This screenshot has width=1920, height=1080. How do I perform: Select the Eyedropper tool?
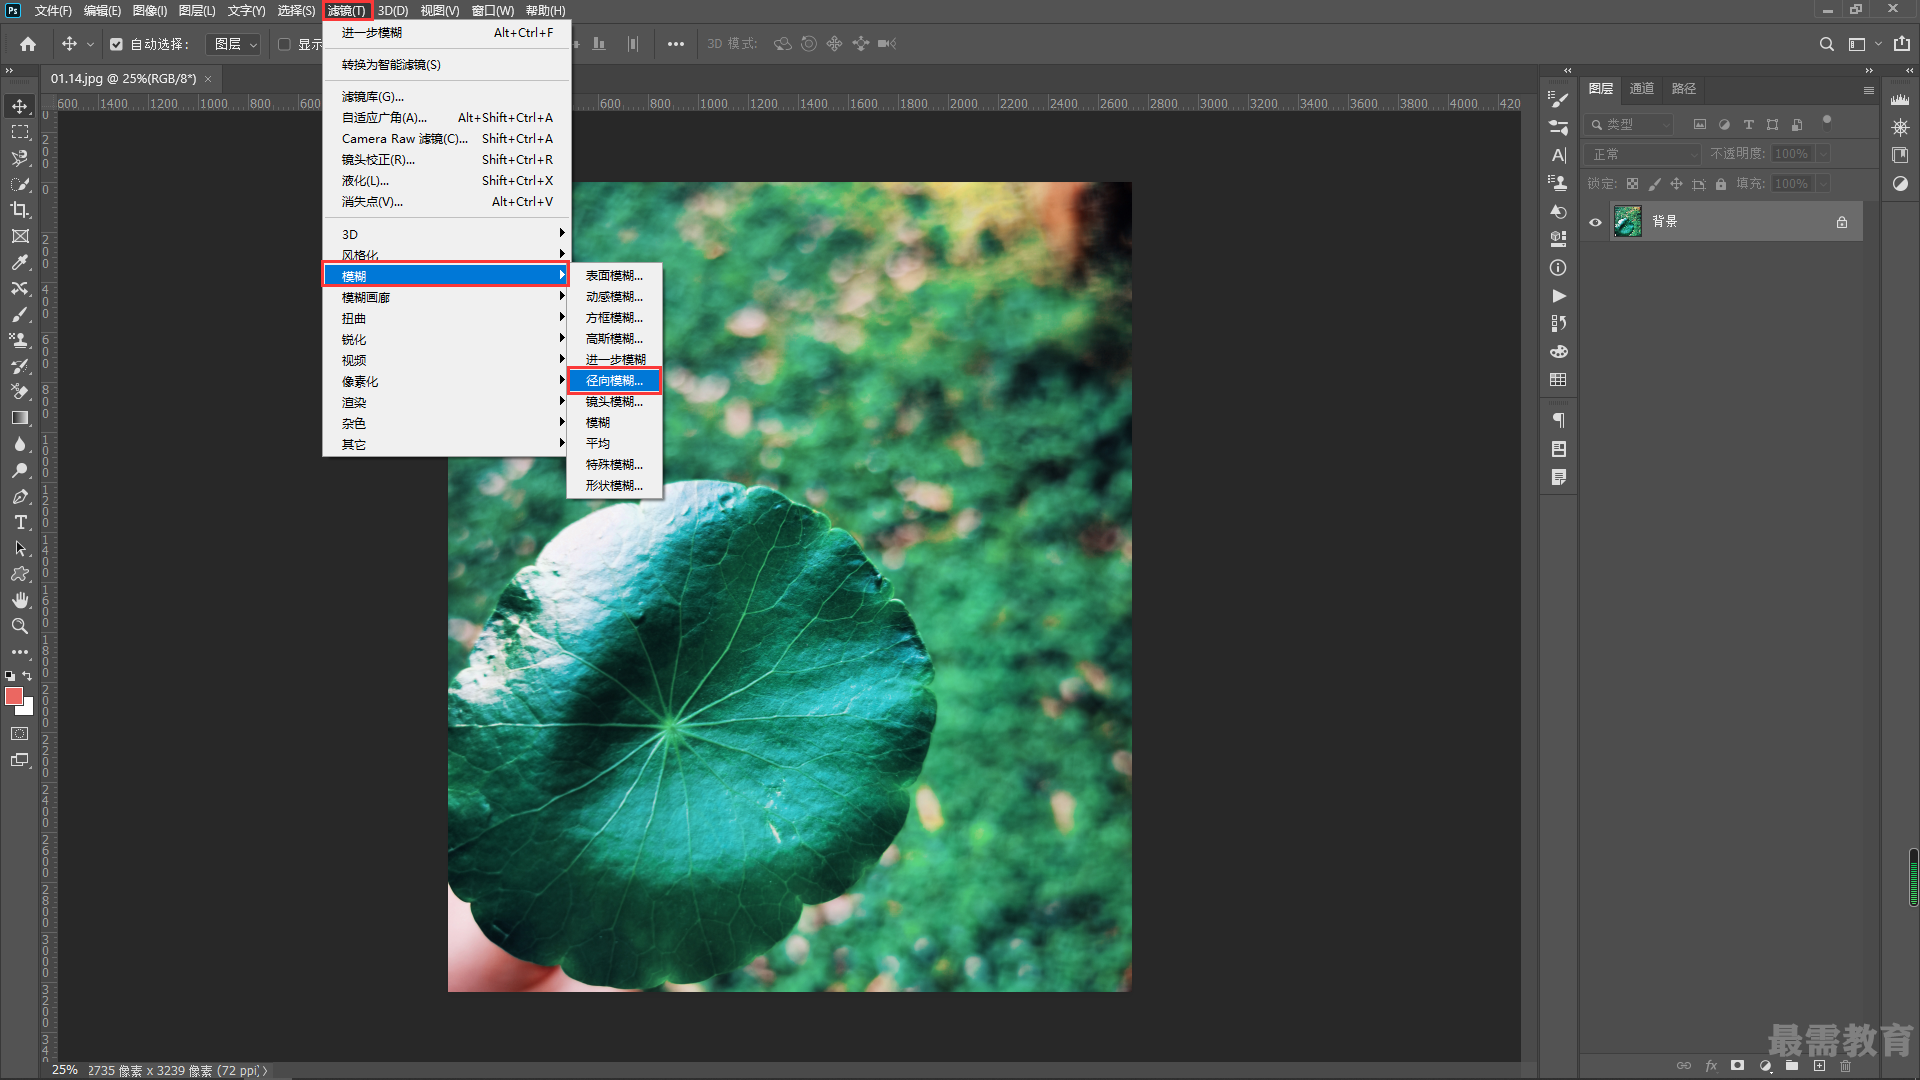pos(20,262)
